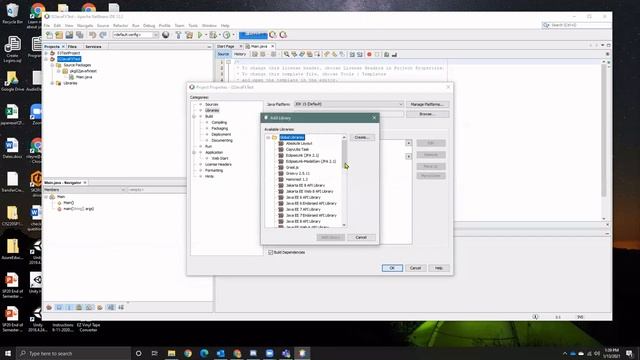Select the Main.java file icon in the Projects tree
The height and width of the screenshot is (360, 640).
click(x=71, y=77)
